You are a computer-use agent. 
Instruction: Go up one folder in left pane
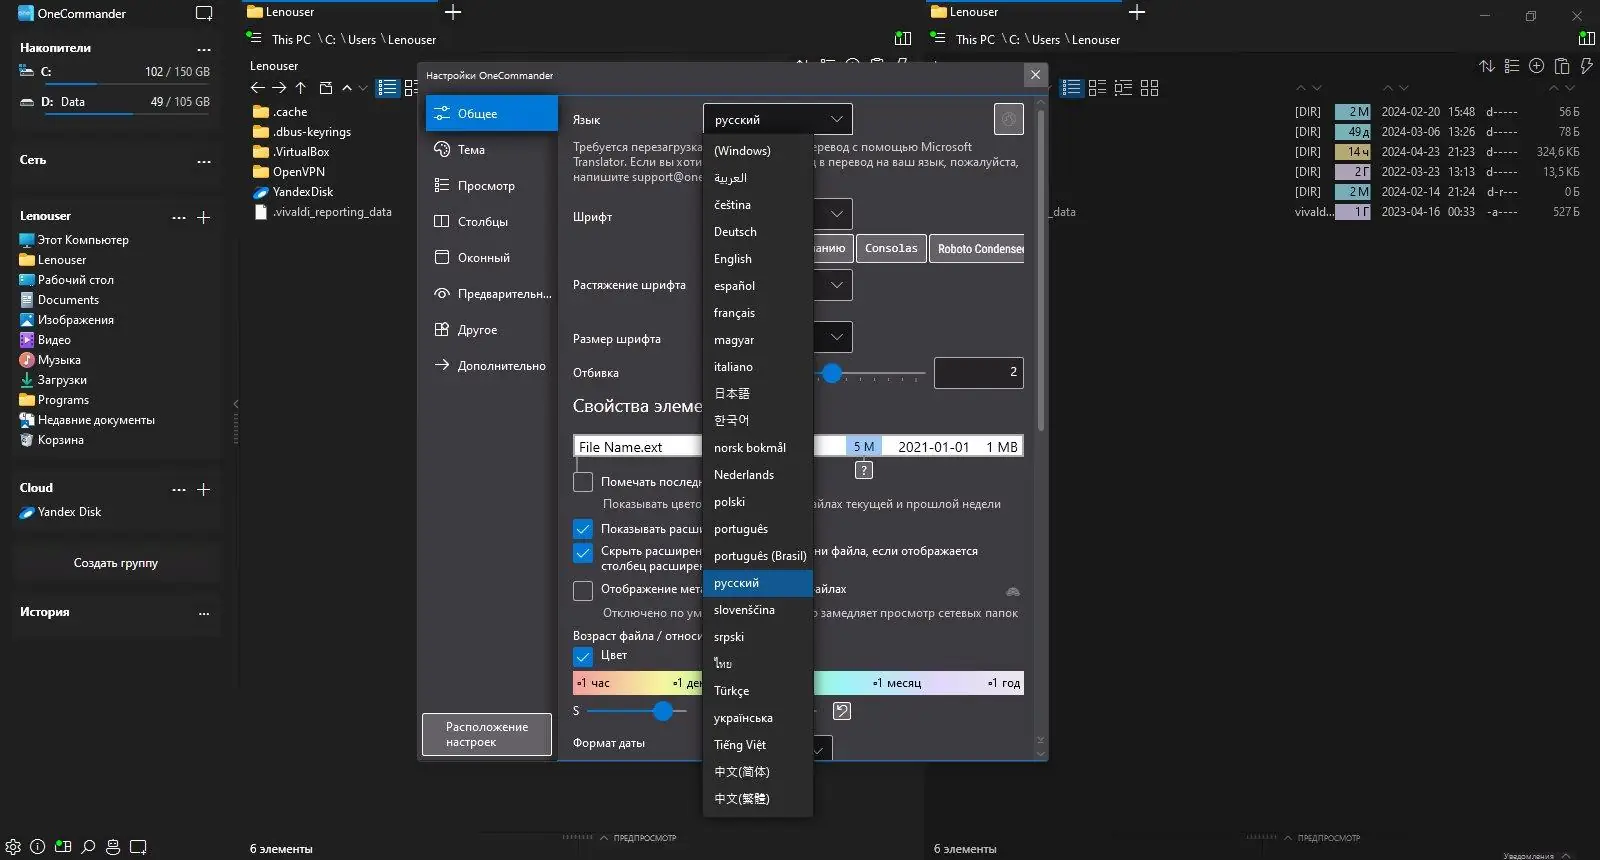301,88
